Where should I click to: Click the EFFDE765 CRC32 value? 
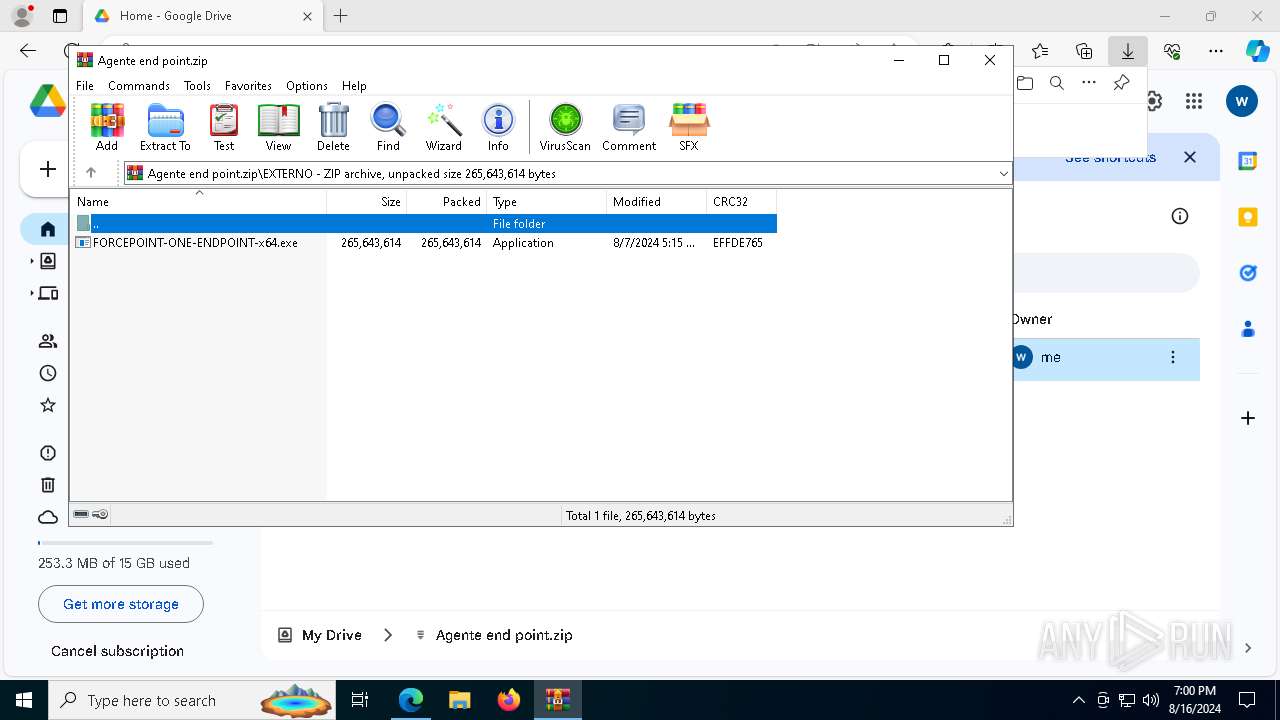[x=738, y=243]
